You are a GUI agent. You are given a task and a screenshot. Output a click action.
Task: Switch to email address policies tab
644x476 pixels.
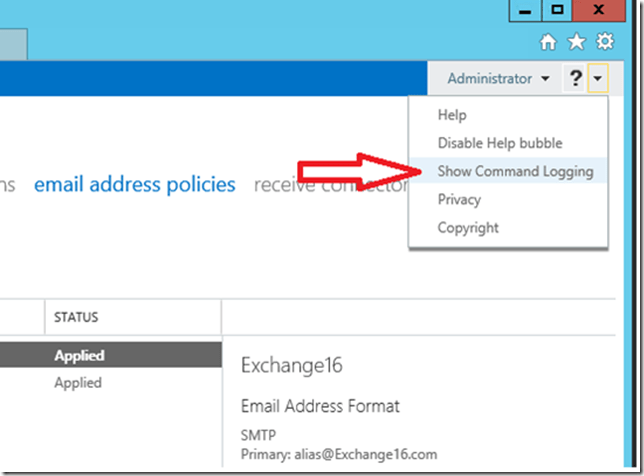[135, 184]
